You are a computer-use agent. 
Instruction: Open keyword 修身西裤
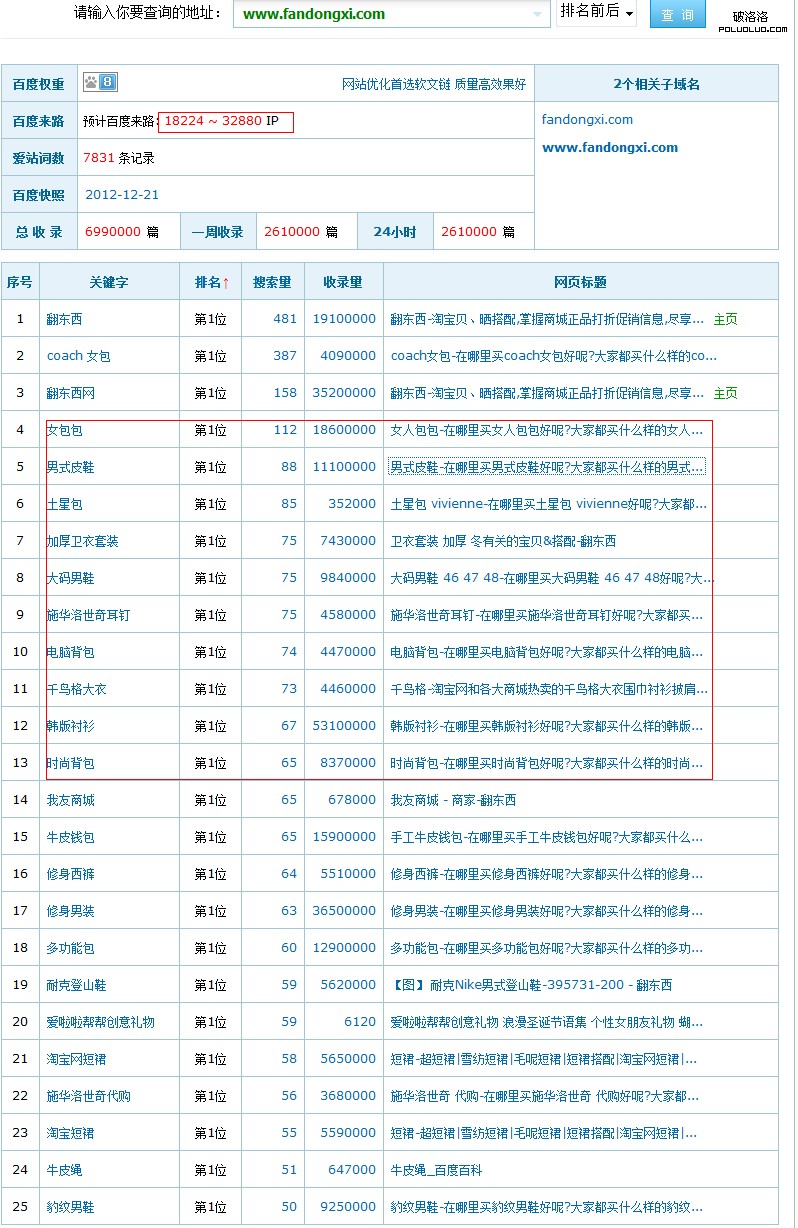(x=70, y=874)
